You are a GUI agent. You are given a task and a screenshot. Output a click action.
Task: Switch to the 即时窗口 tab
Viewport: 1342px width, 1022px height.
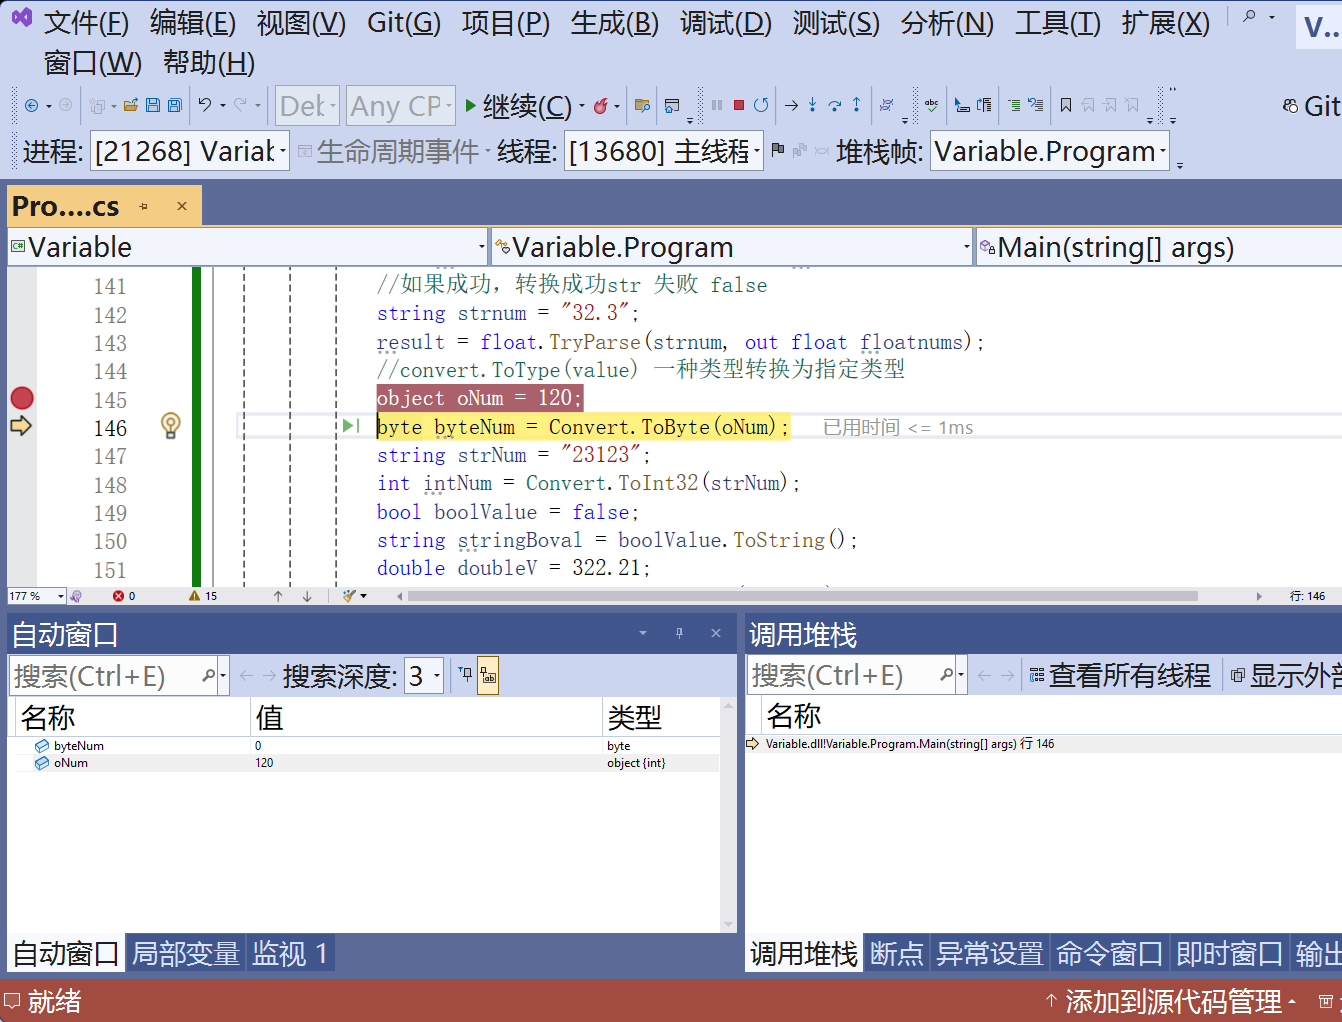pos(1230,954)
